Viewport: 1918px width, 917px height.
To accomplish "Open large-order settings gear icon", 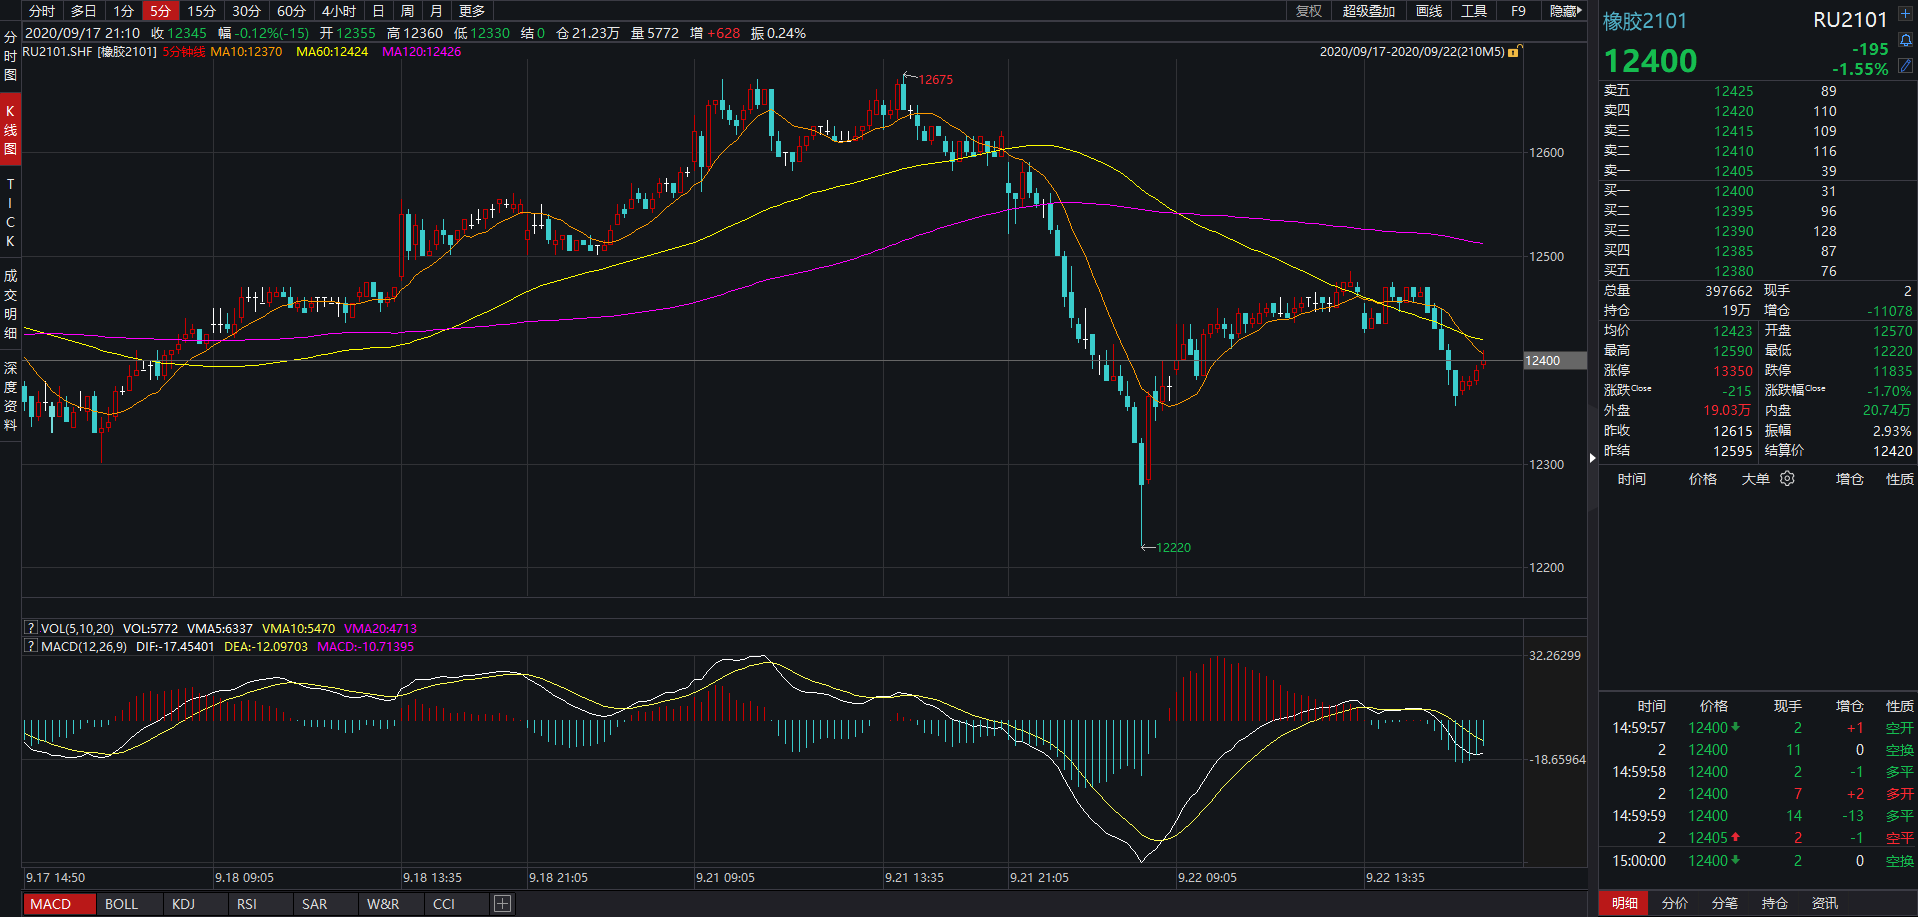I will (x=1787, y=479).
